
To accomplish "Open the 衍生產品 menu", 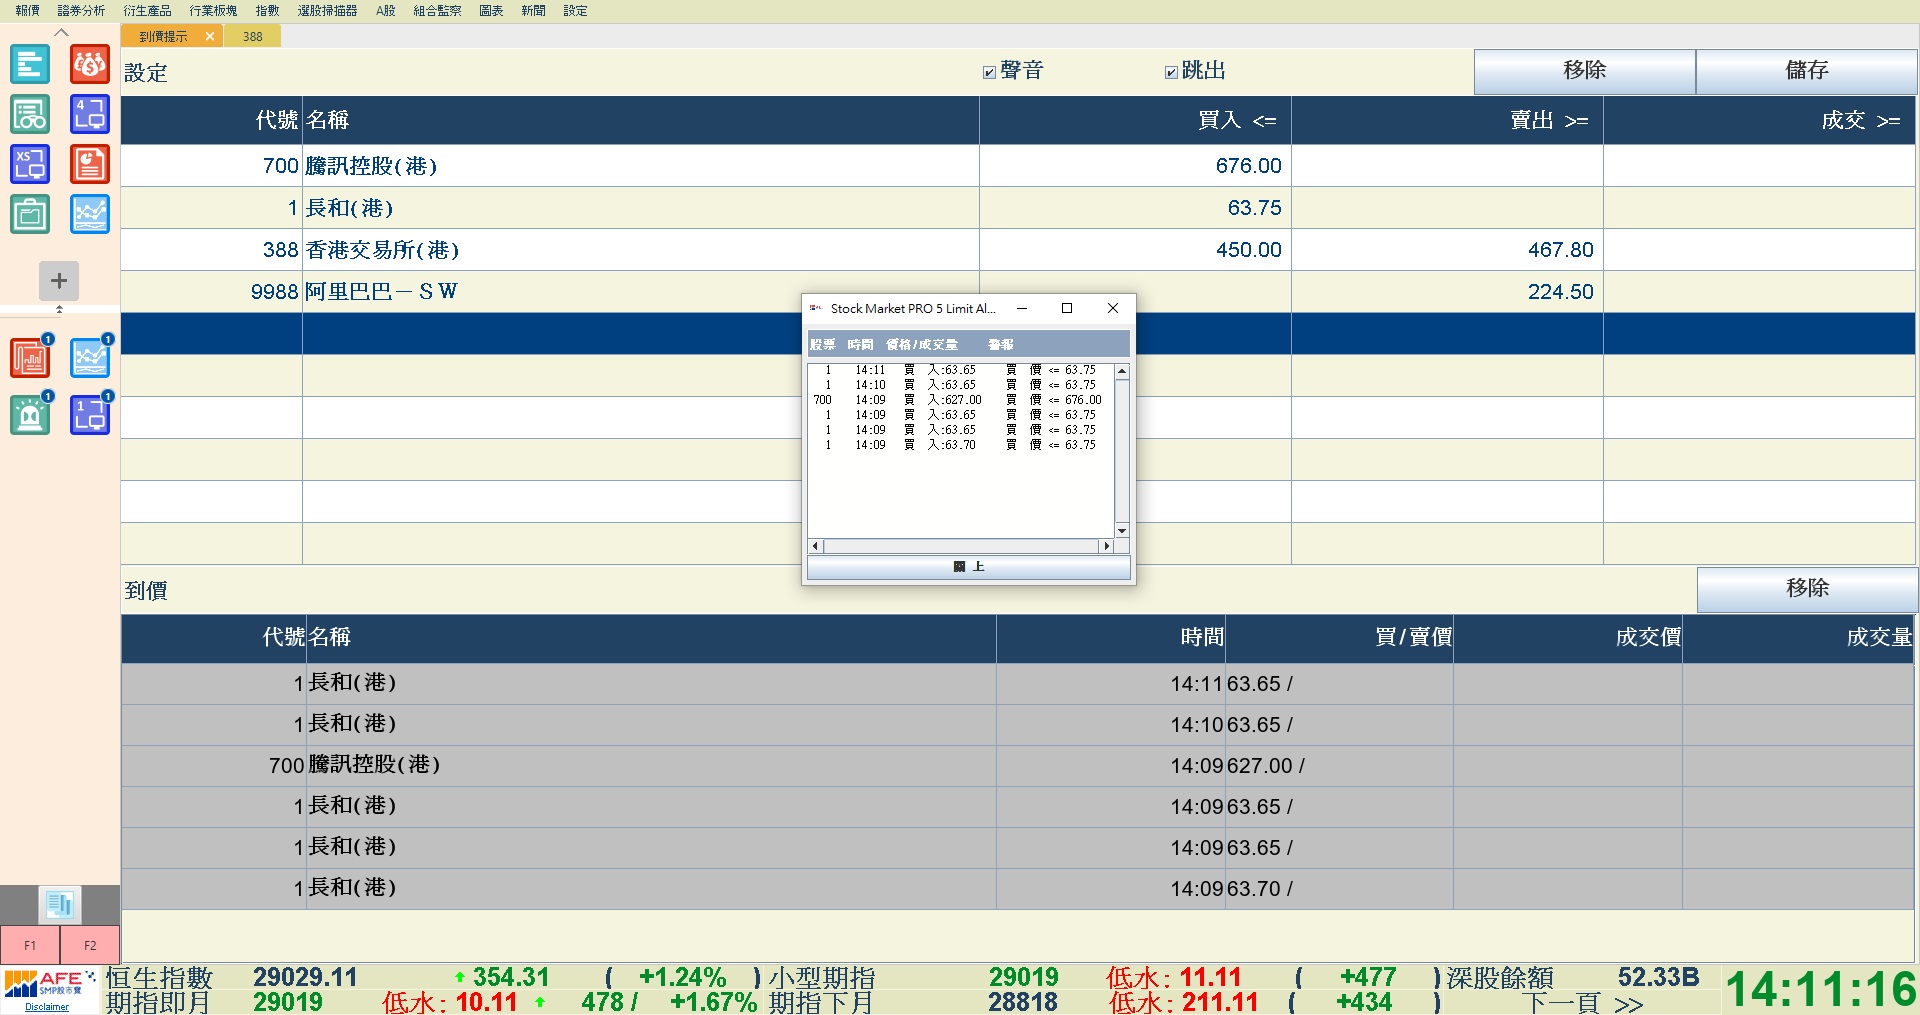I will pos(147,11).
